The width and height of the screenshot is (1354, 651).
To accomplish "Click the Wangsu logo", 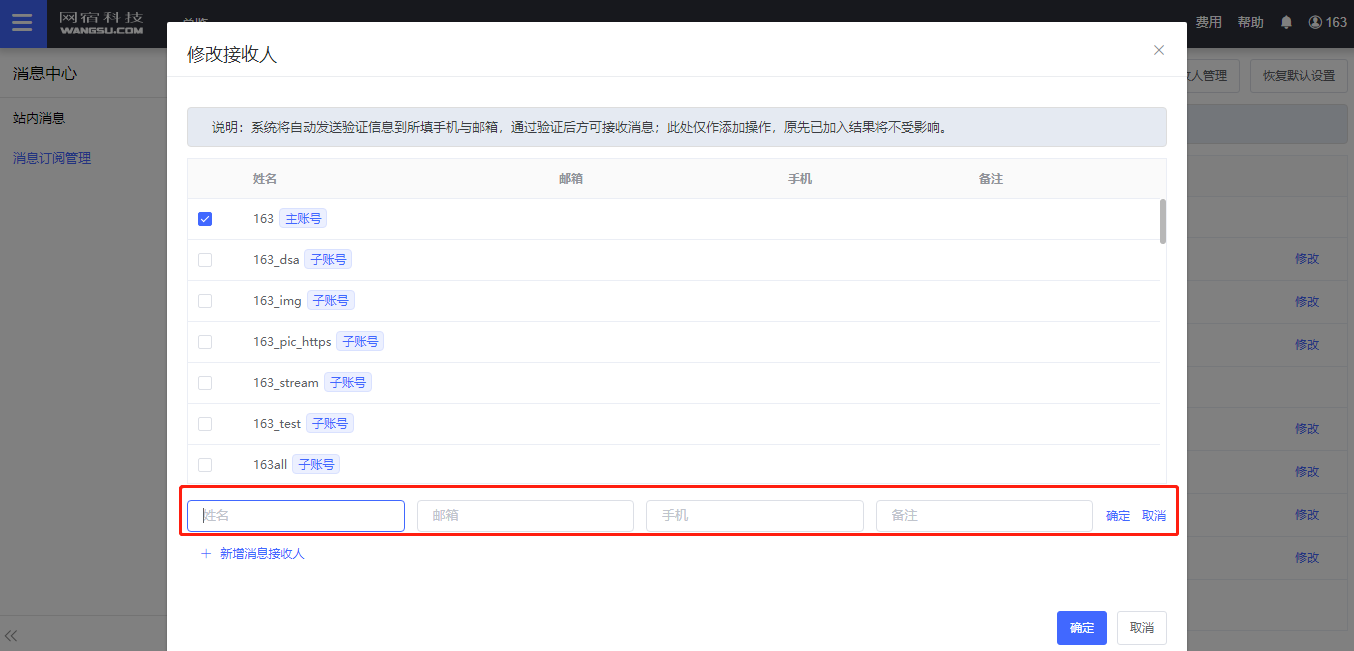I will [x=101, y=23].
